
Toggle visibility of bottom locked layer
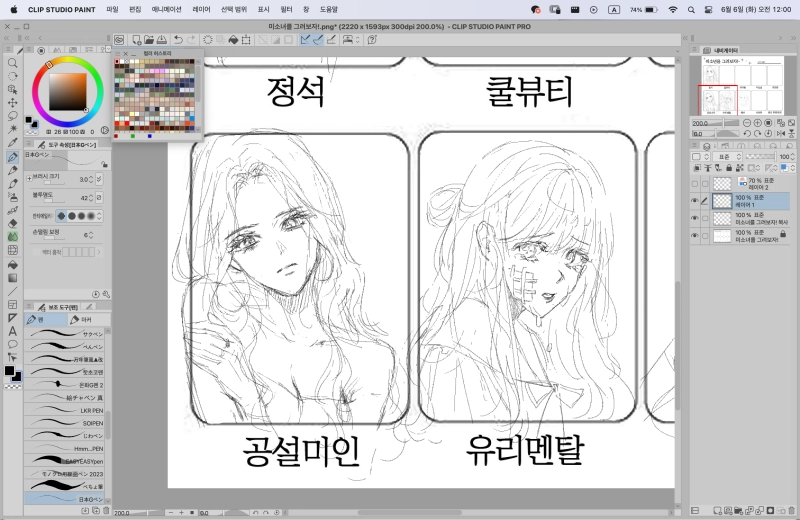(695, 234)
